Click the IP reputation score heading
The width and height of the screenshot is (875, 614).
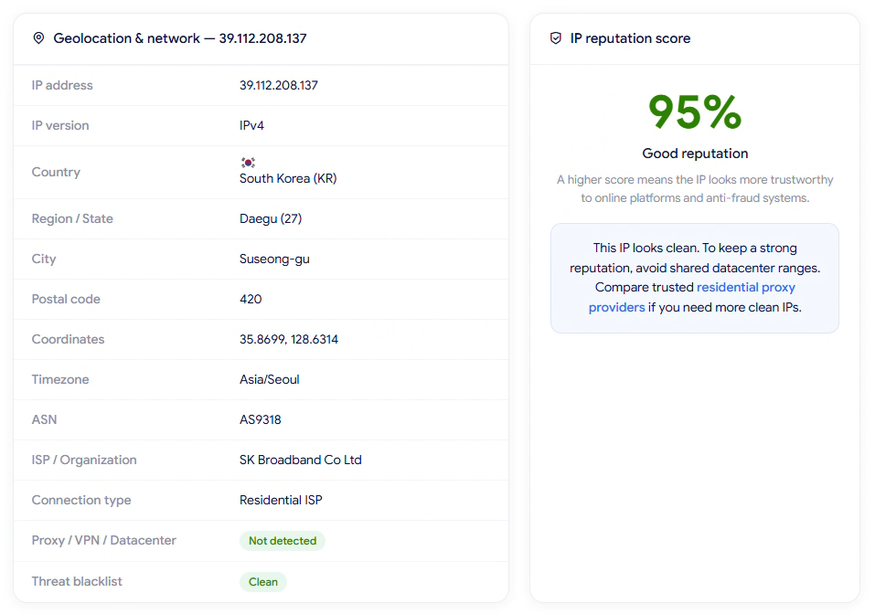coord(630,39)
